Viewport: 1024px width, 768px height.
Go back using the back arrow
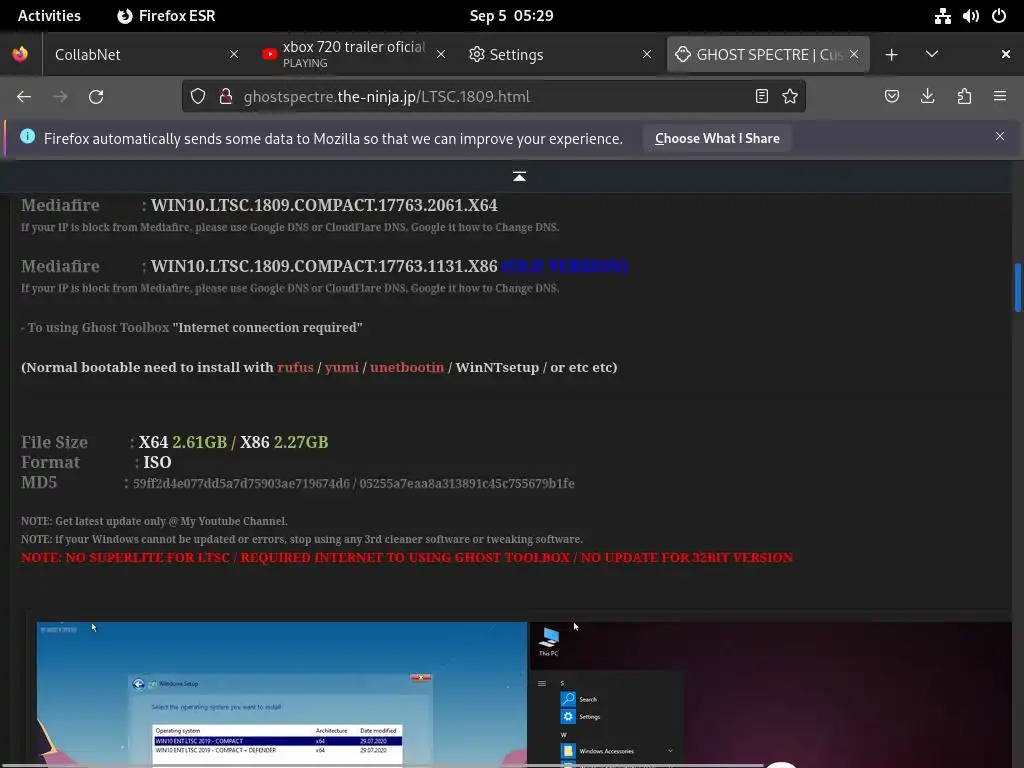point(24,97)
